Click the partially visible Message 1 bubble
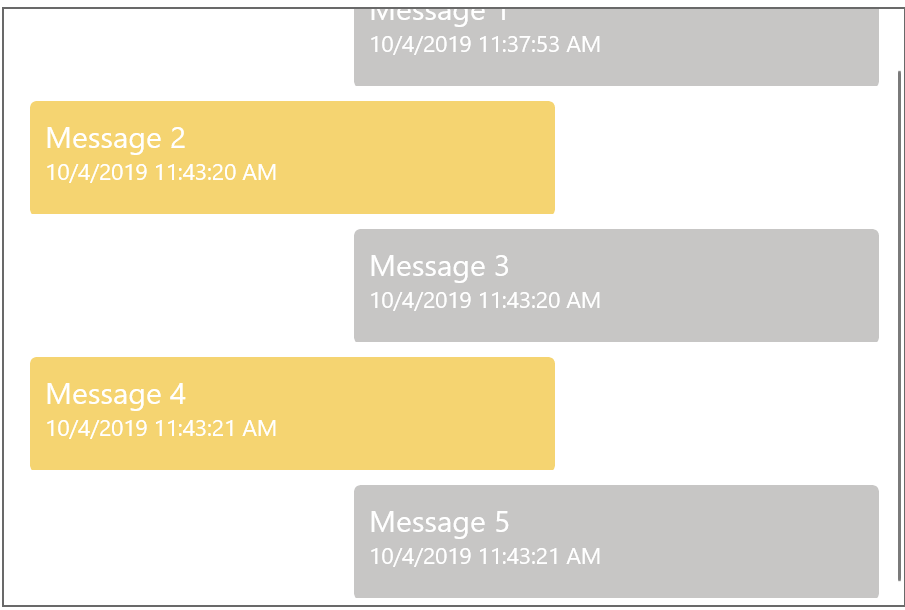 616,47
